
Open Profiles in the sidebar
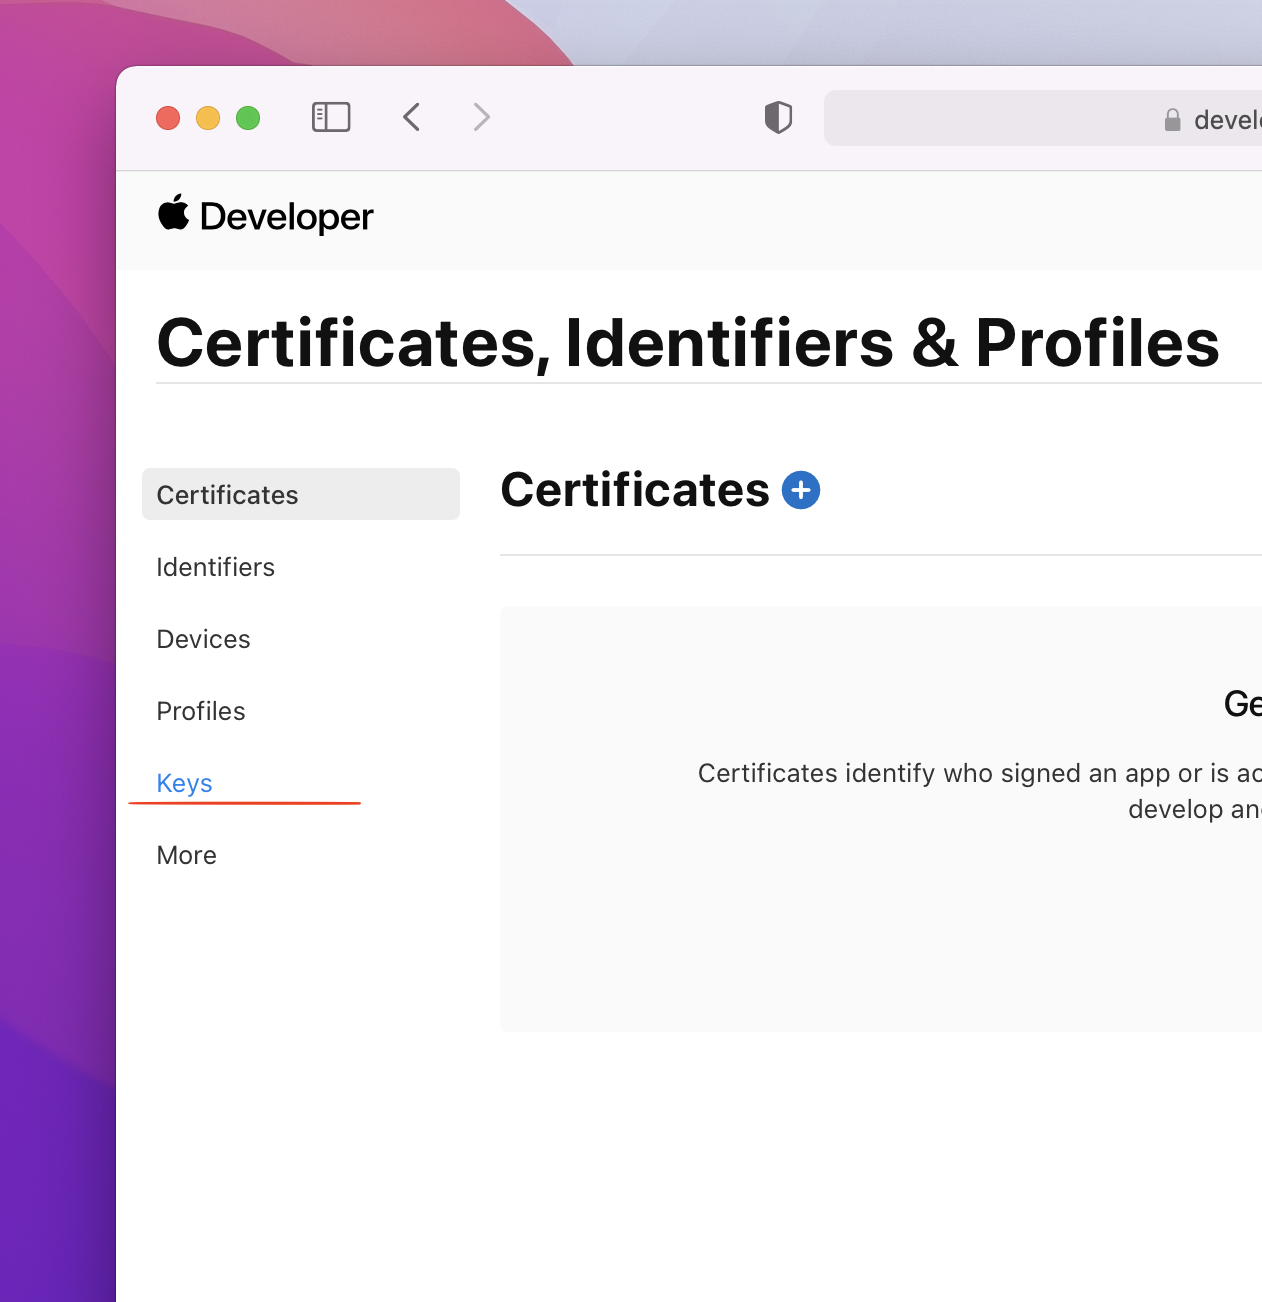[x=201, y=711]
